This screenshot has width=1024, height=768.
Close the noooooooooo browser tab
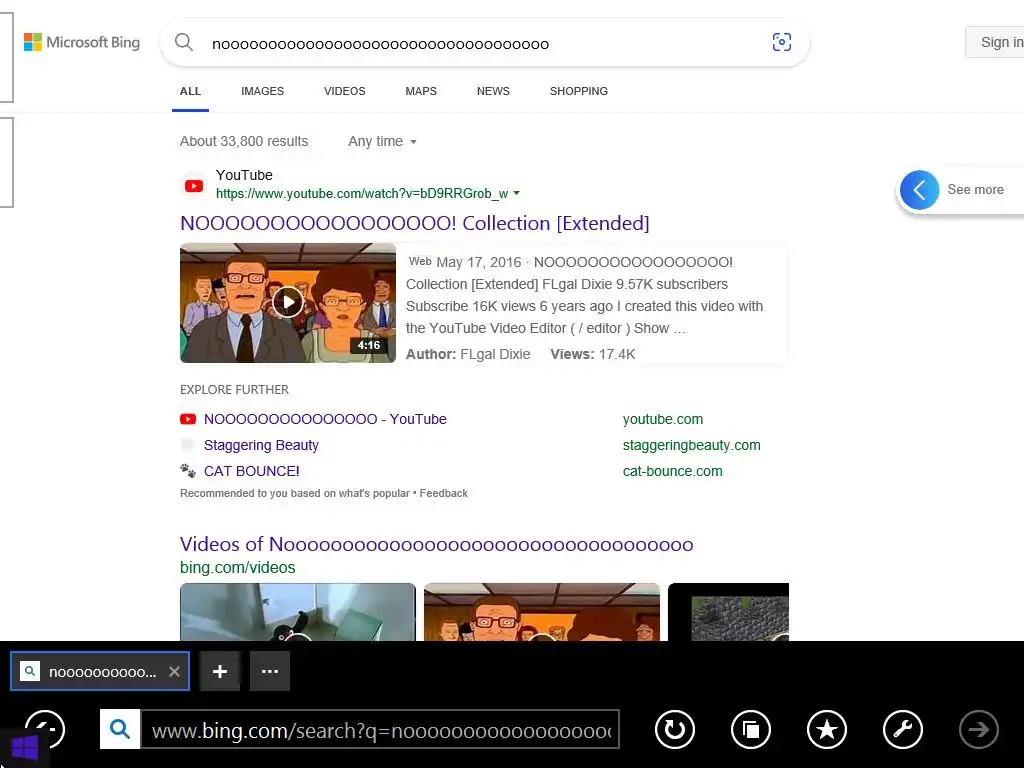(174, 671)
